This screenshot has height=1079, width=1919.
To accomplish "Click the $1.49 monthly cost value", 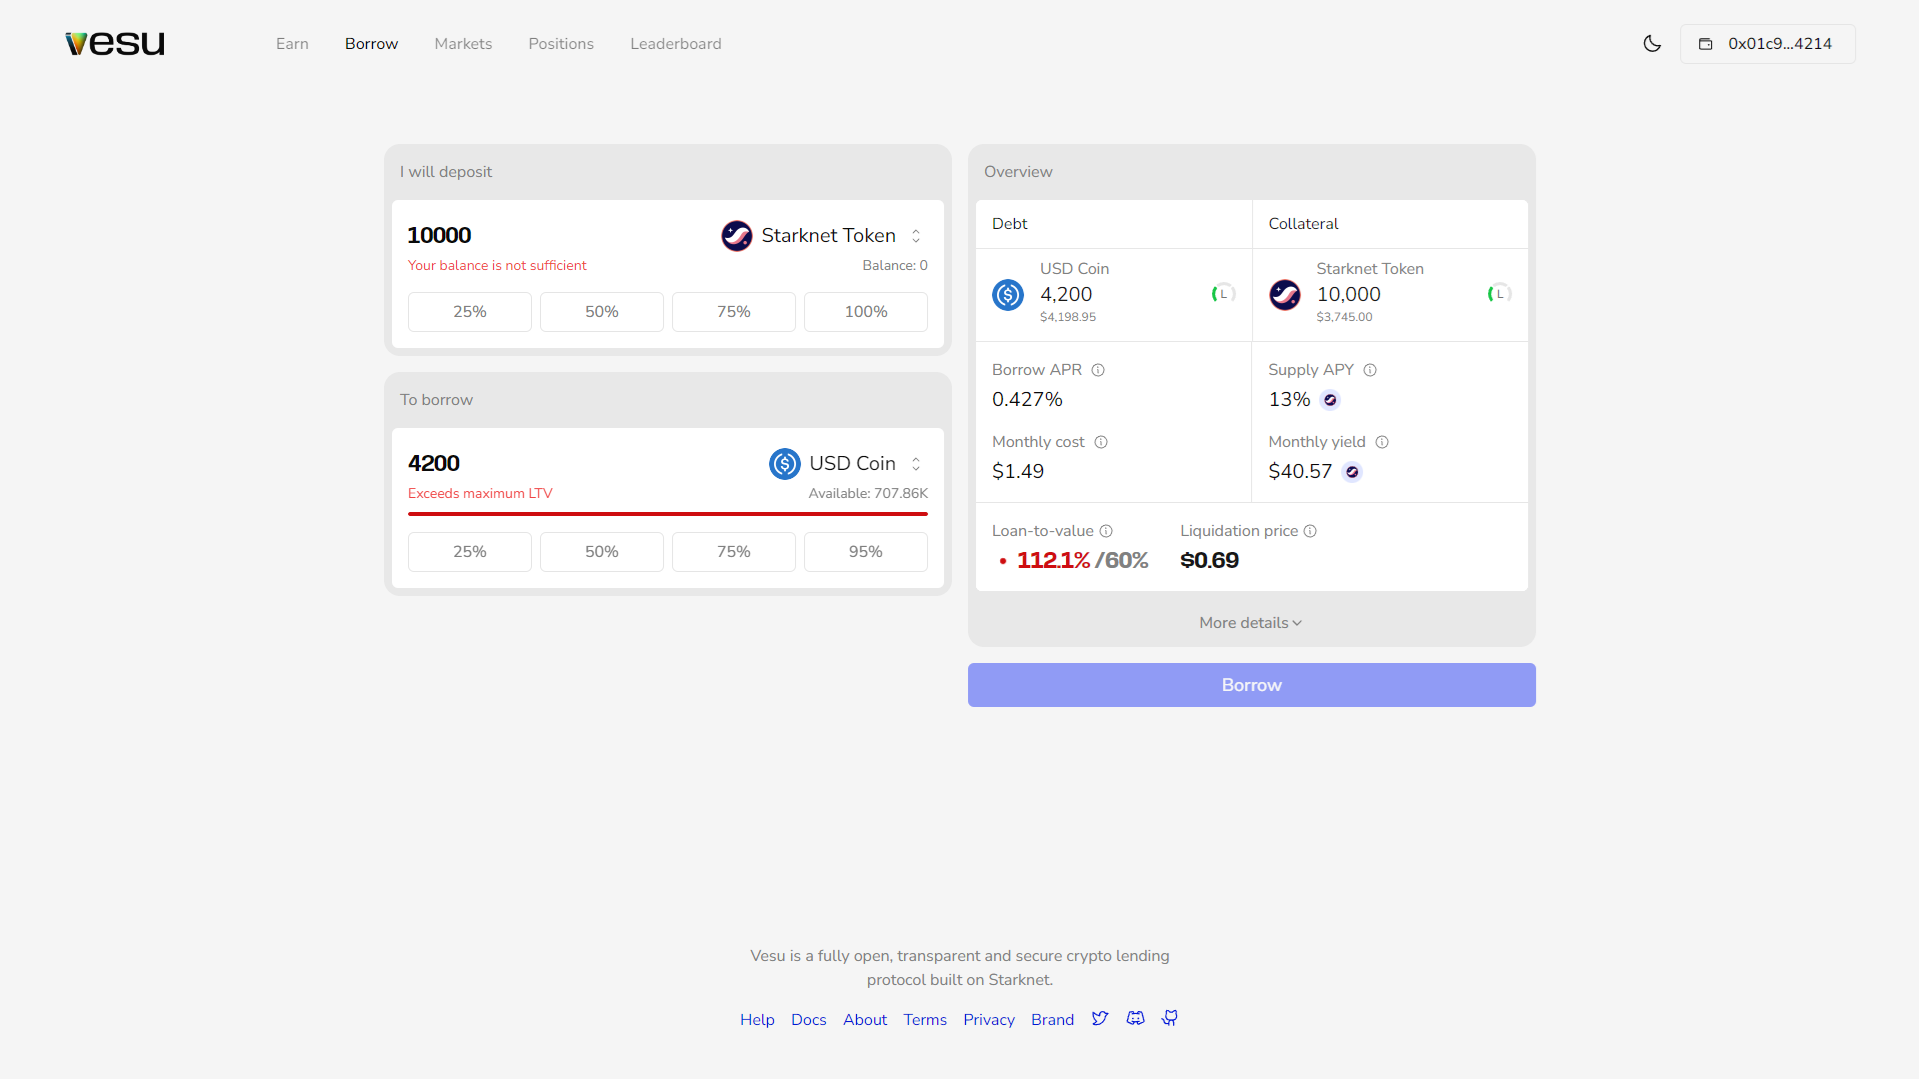I will 1018,472.
